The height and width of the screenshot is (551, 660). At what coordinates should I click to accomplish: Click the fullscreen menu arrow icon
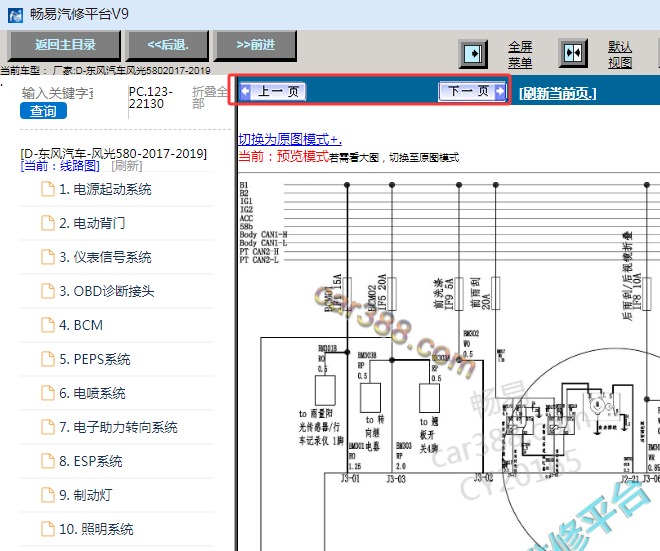coord(473,54)
